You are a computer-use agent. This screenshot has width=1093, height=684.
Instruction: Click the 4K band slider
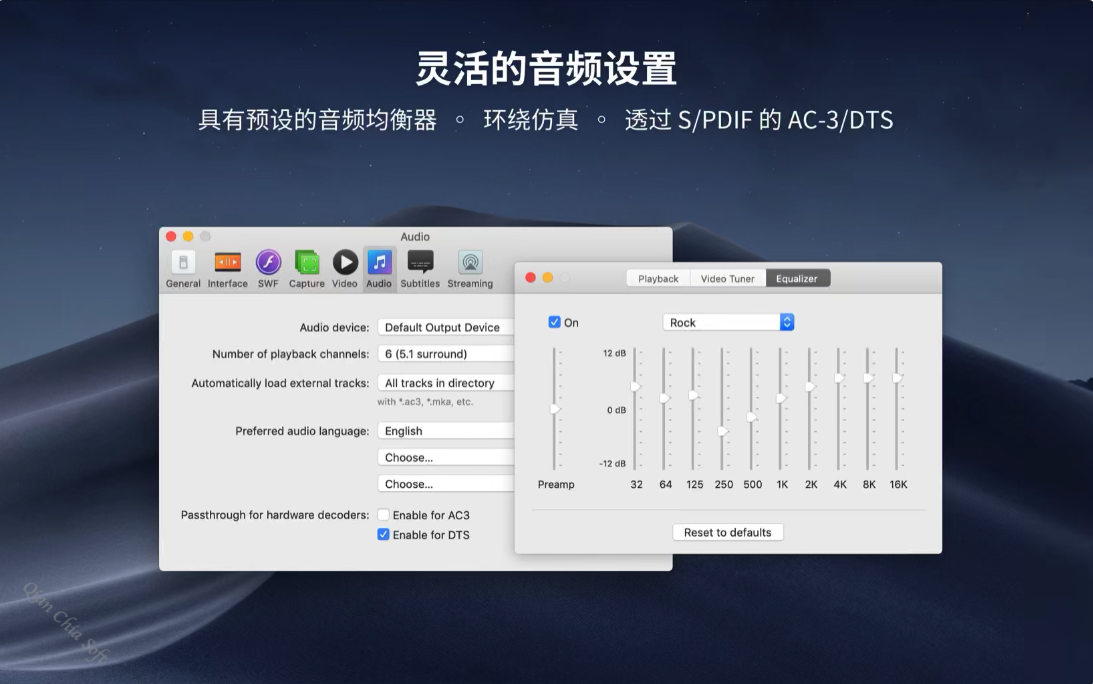click(x=839, y=378)
